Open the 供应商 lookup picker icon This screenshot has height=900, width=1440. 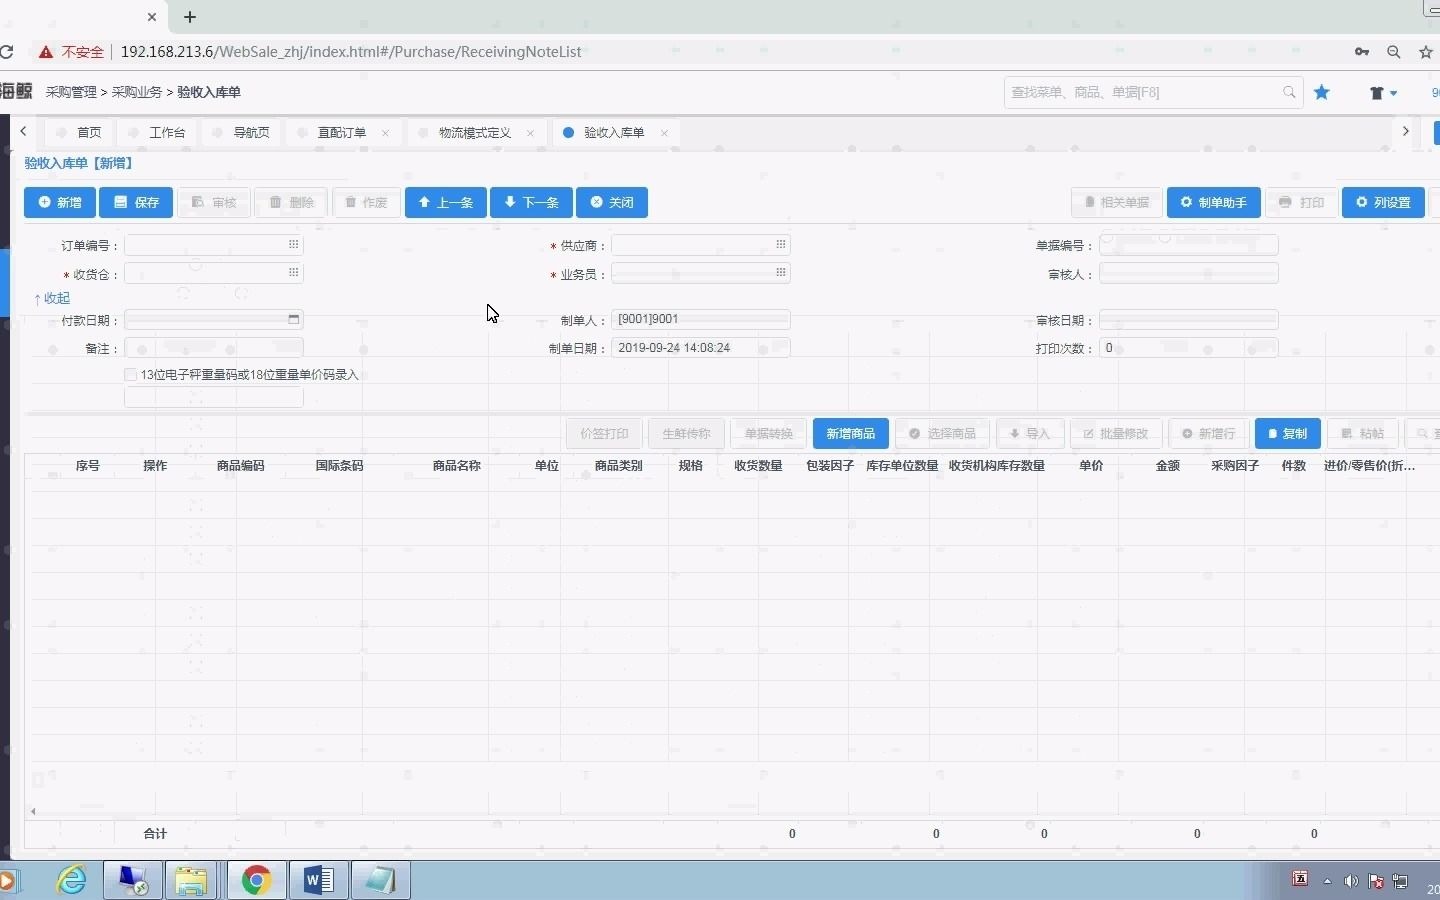781,244
